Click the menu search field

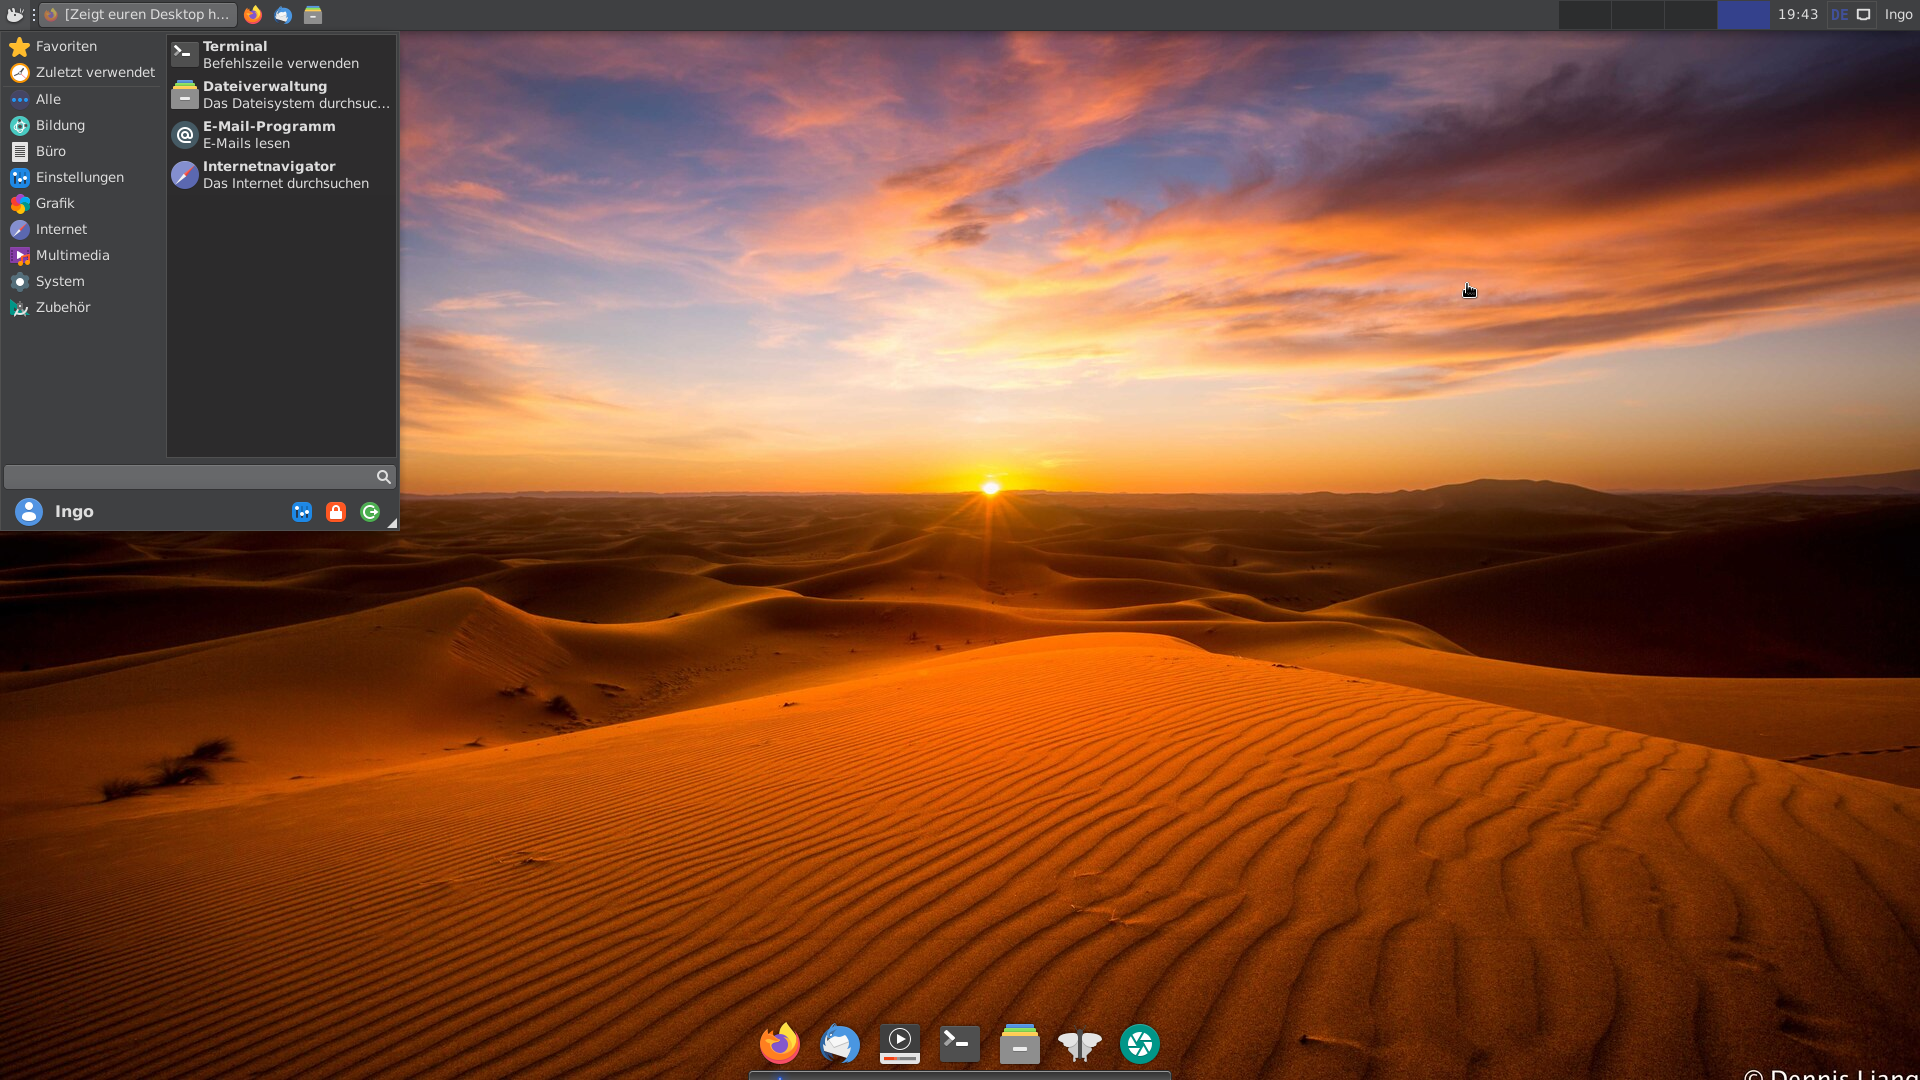coord(190,477)
